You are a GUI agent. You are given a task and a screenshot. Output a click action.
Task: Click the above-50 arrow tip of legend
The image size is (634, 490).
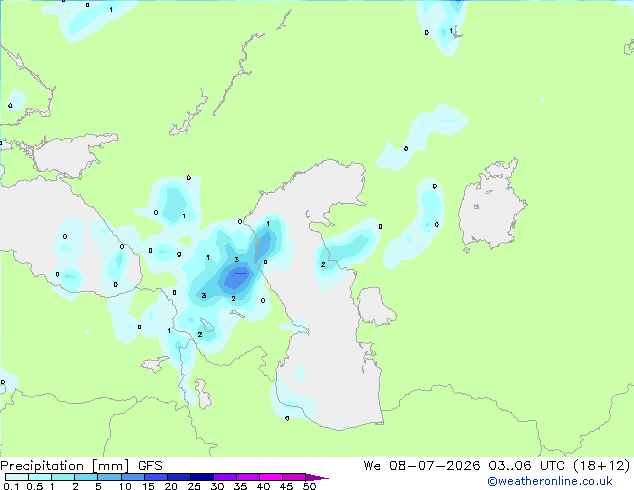coord(317,477)
